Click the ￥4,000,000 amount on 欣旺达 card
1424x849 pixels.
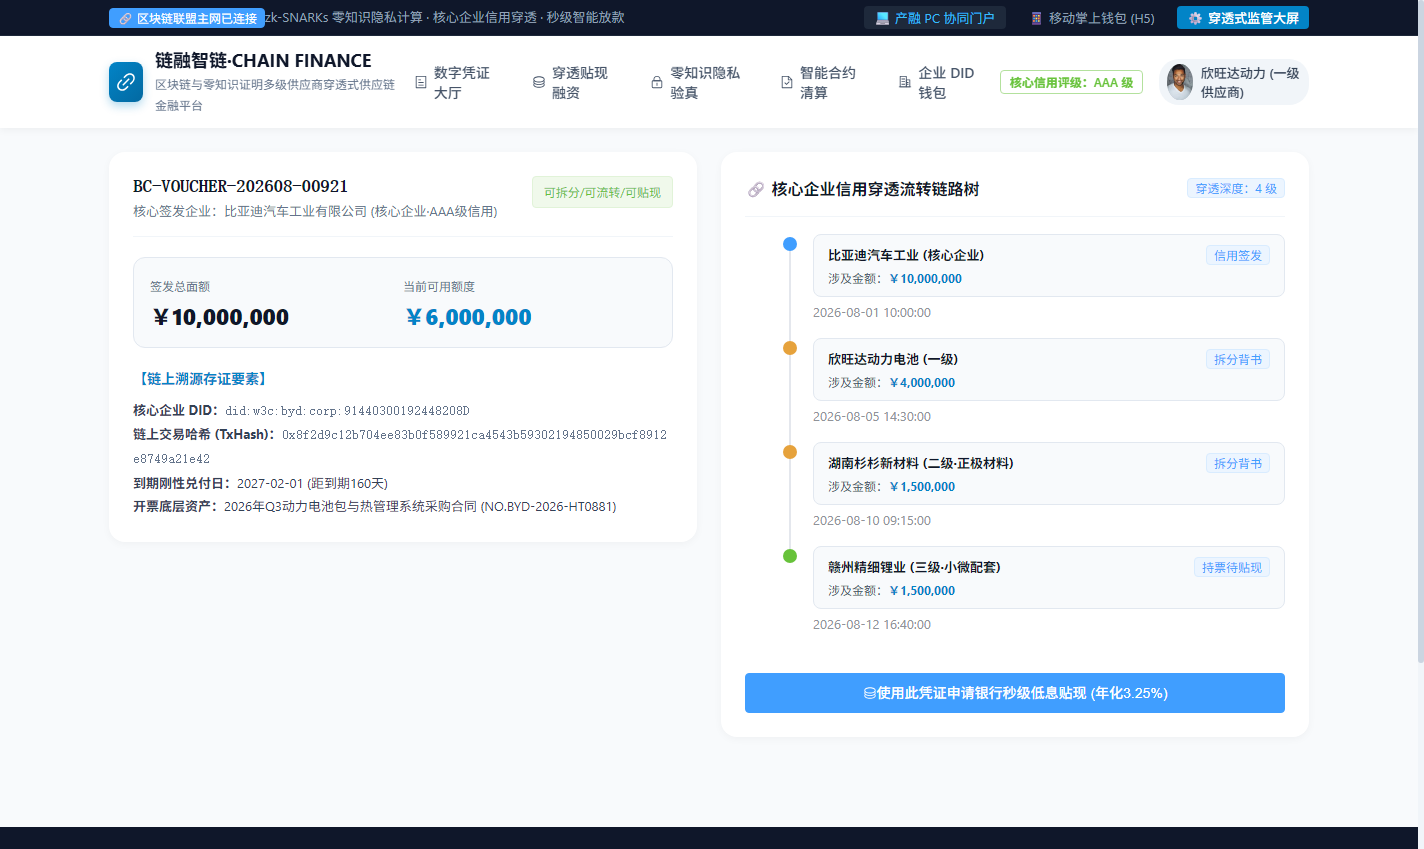click(922, 383)
